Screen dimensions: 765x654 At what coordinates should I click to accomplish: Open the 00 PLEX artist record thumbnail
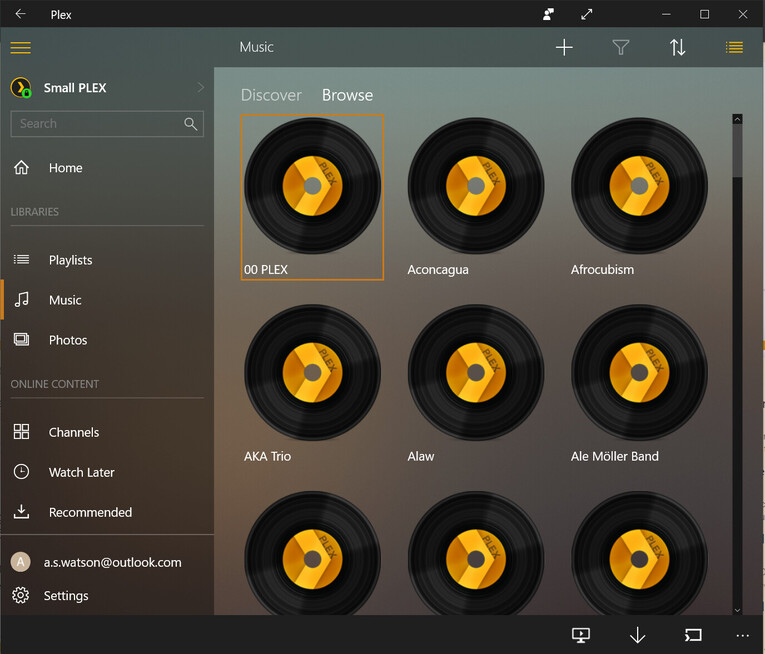click(312, 185)
